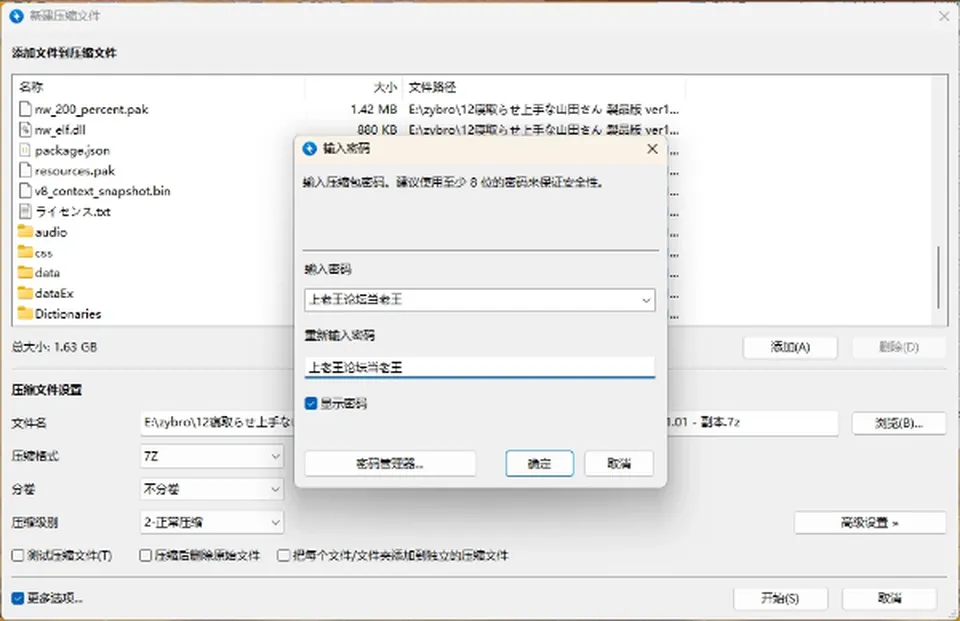Close the 输入密码 password dialog

[653, 149]
